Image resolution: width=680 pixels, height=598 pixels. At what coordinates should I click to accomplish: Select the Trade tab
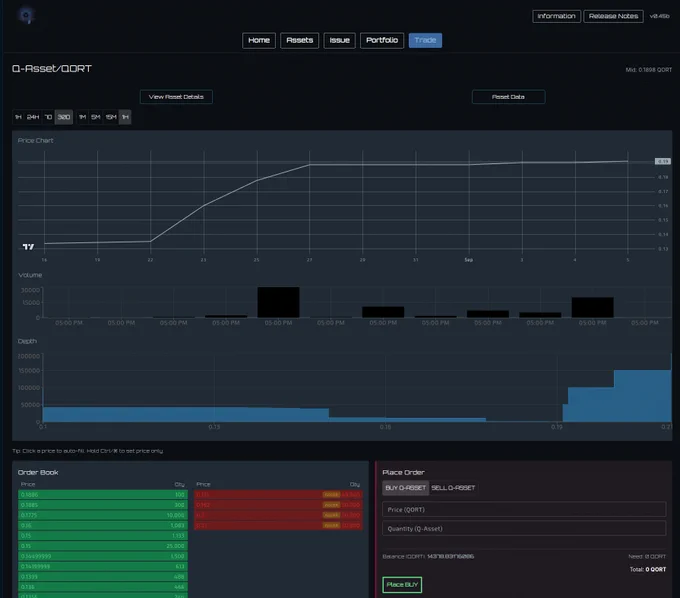click(425, 40)
